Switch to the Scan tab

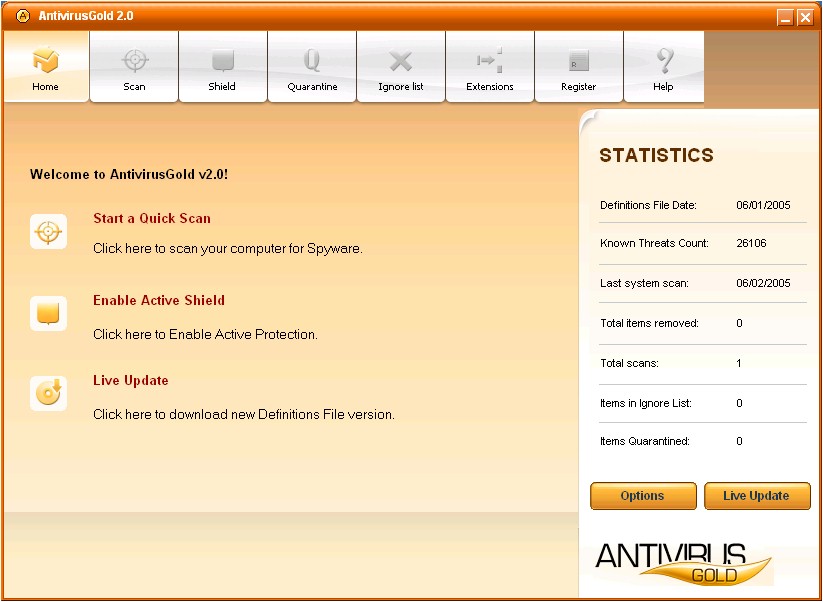click(x=134, y=67)
